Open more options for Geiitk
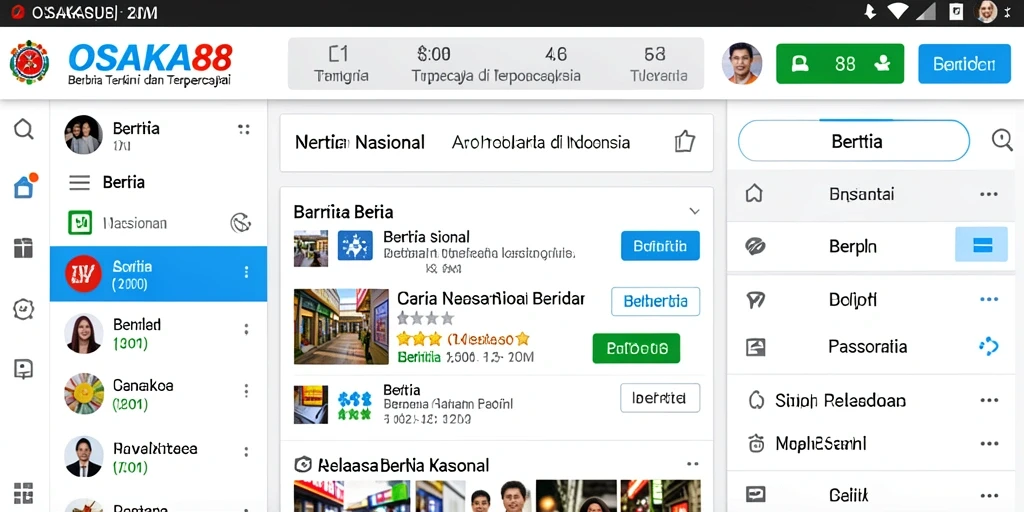This screenshot has height=512, width=1024. (989, 496)
